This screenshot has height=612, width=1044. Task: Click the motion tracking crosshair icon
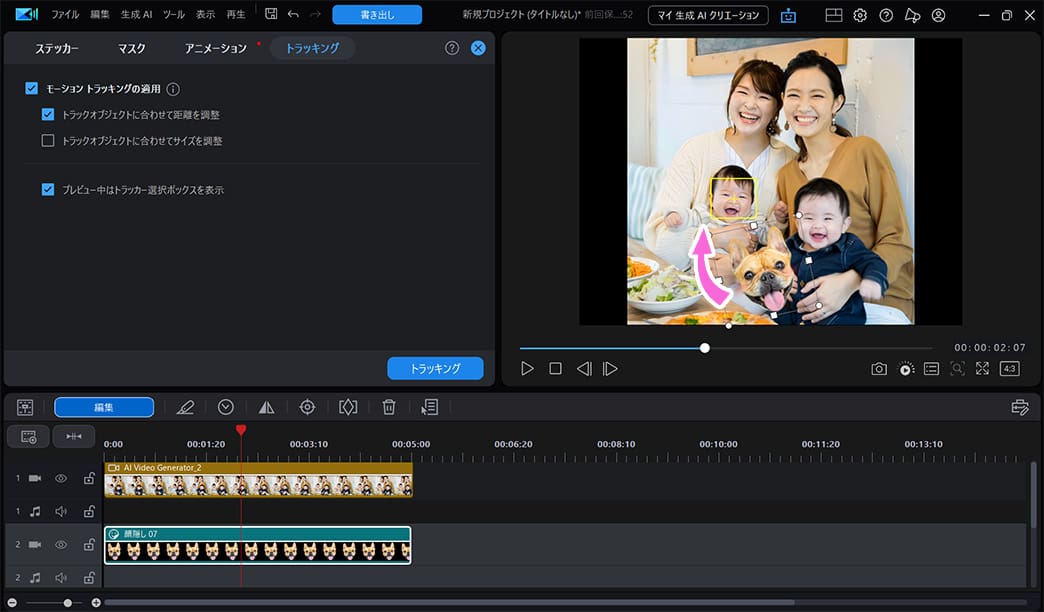click(307, 407)
